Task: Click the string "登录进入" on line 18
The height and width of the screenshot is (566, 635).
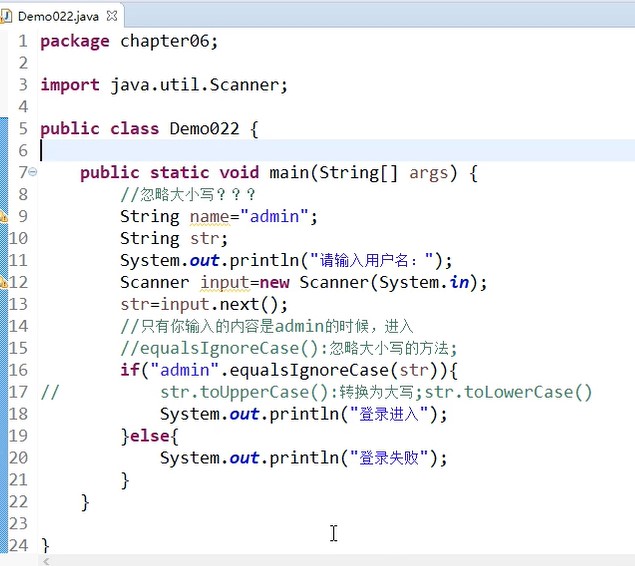Action: point(388,414)
